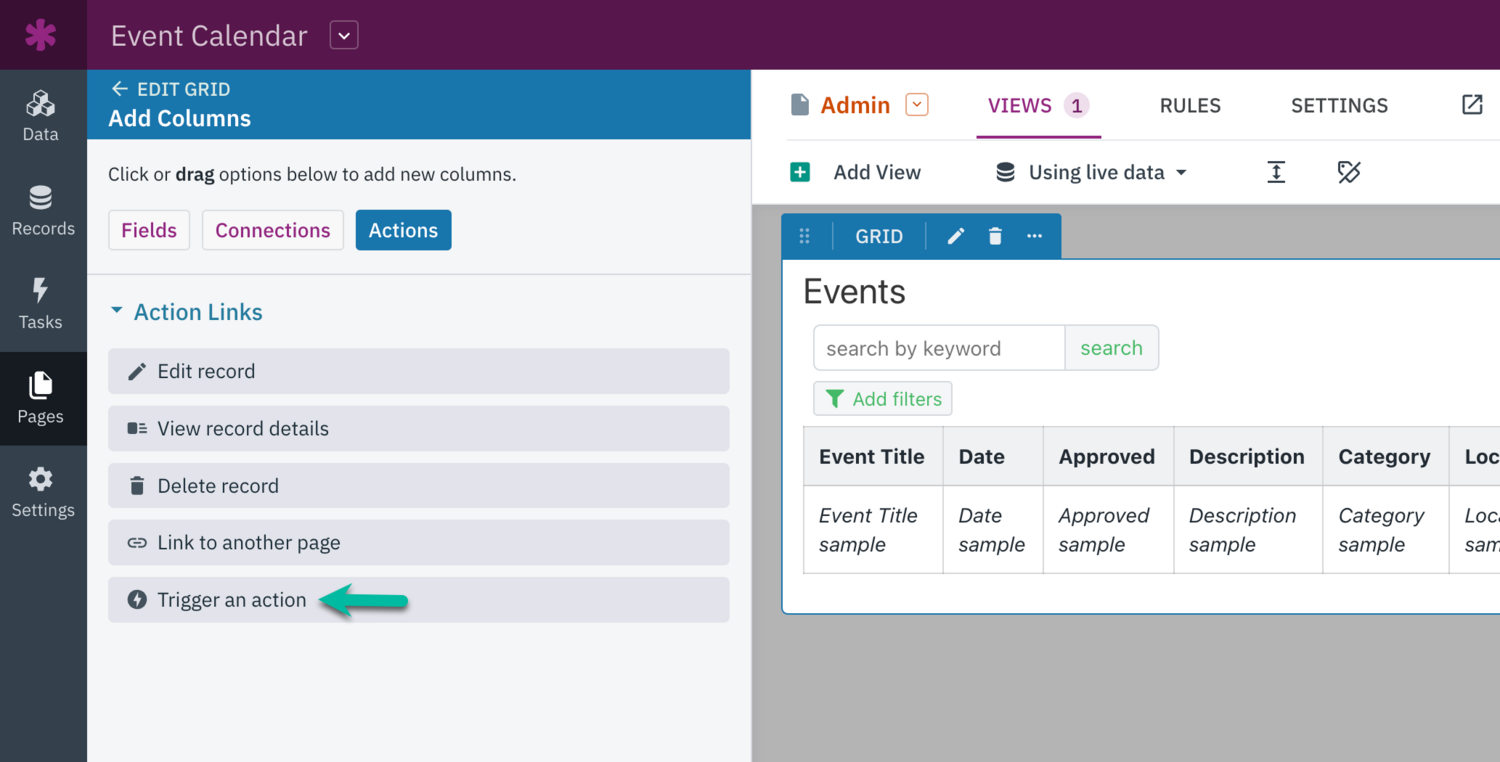Select the Data icon in the left sidebar
This screenshot has height=762, width=1500.
tap(43, 112)
